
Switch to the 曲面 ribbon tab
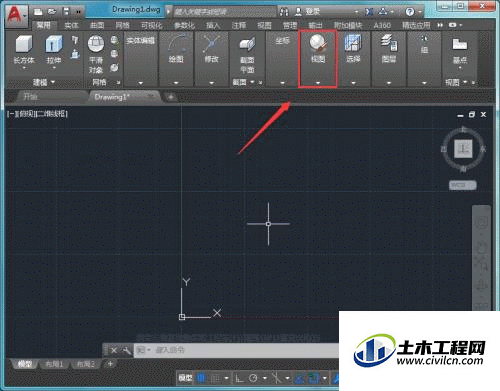pyautogui.click(x=97, y=25)
